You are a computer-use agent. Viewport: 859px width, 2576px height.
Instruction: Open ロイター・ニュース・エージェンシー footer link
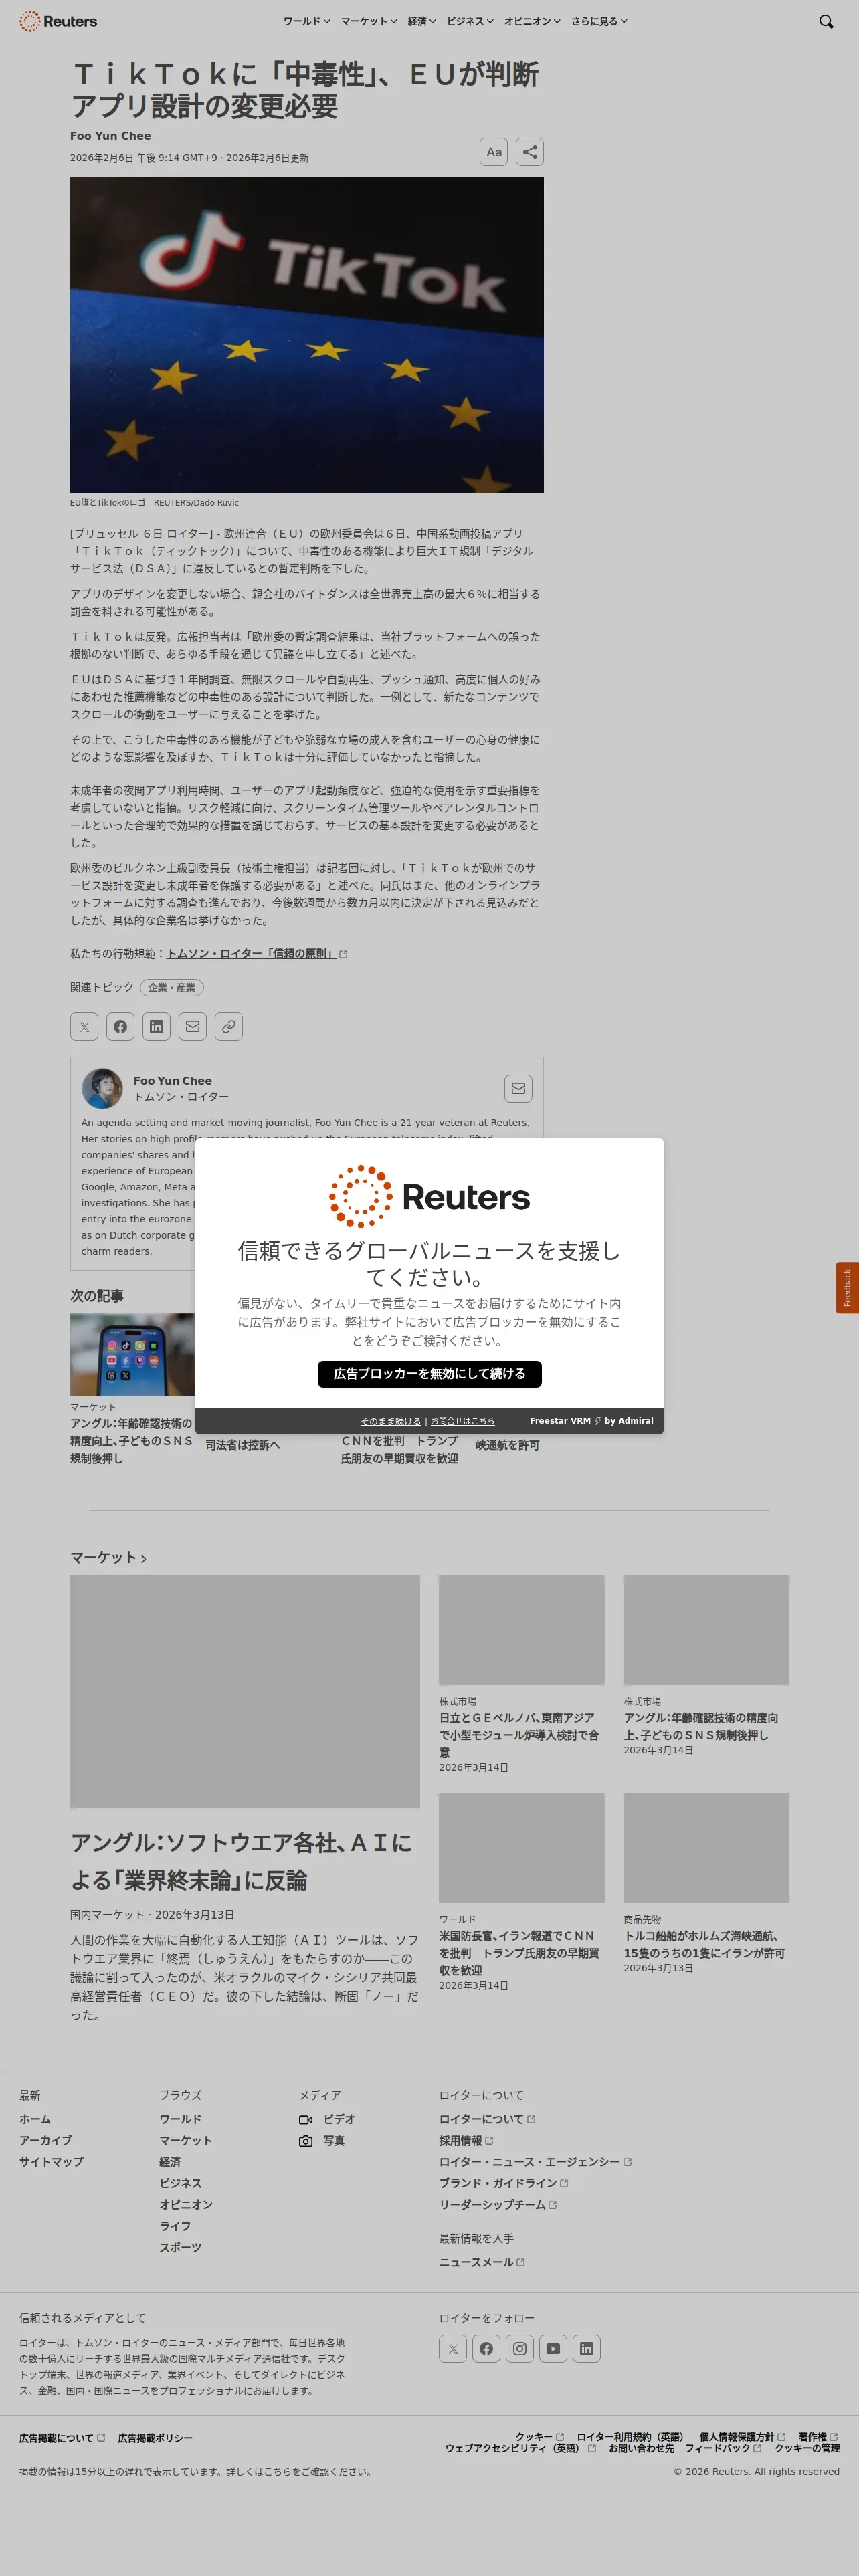click(x=535, y=2162)
